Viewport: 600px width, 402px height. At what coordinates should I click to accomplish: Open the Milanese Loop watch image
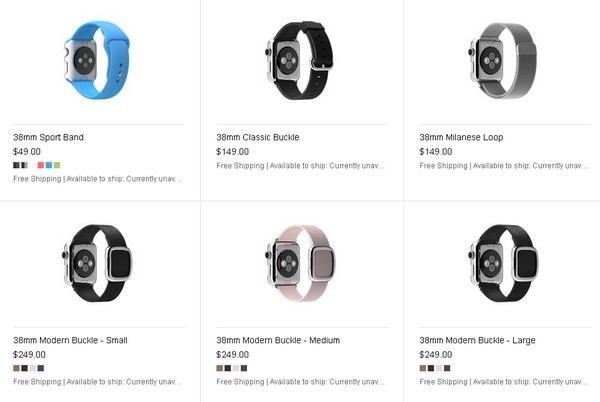pyautogui.click(x=503, y=60)
